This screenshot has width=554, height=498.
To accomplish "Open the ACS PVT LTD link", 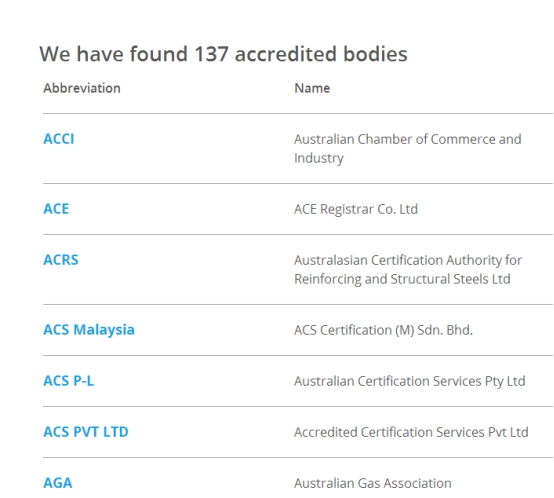I will 86,432.
